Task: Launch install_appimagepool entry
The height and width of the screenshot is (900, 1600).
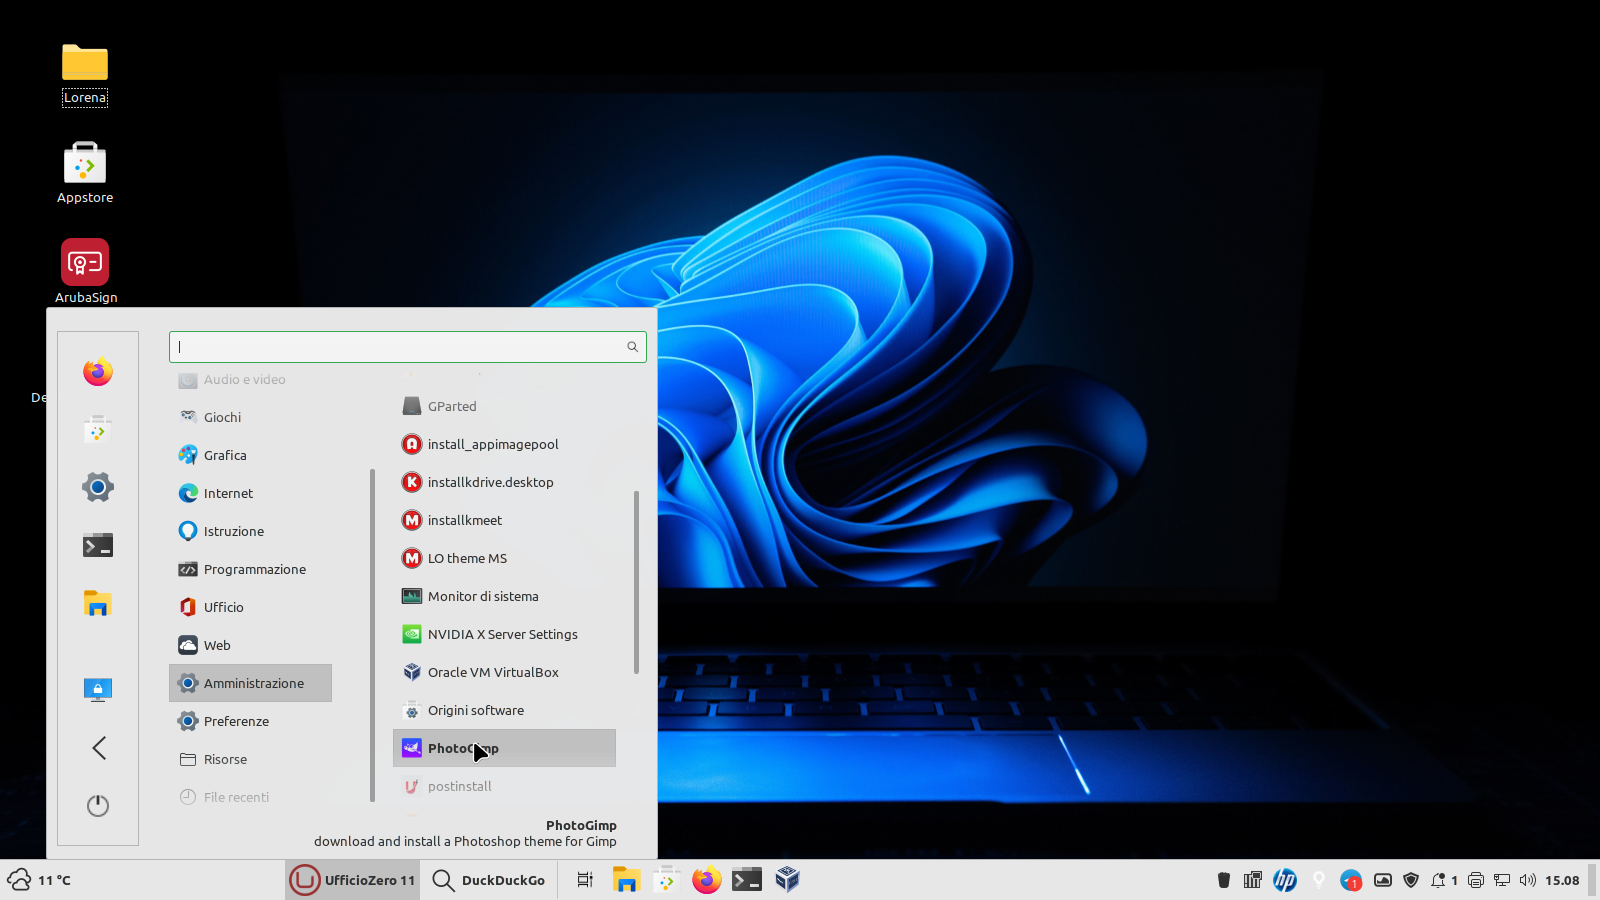Action: coord(504,444)
